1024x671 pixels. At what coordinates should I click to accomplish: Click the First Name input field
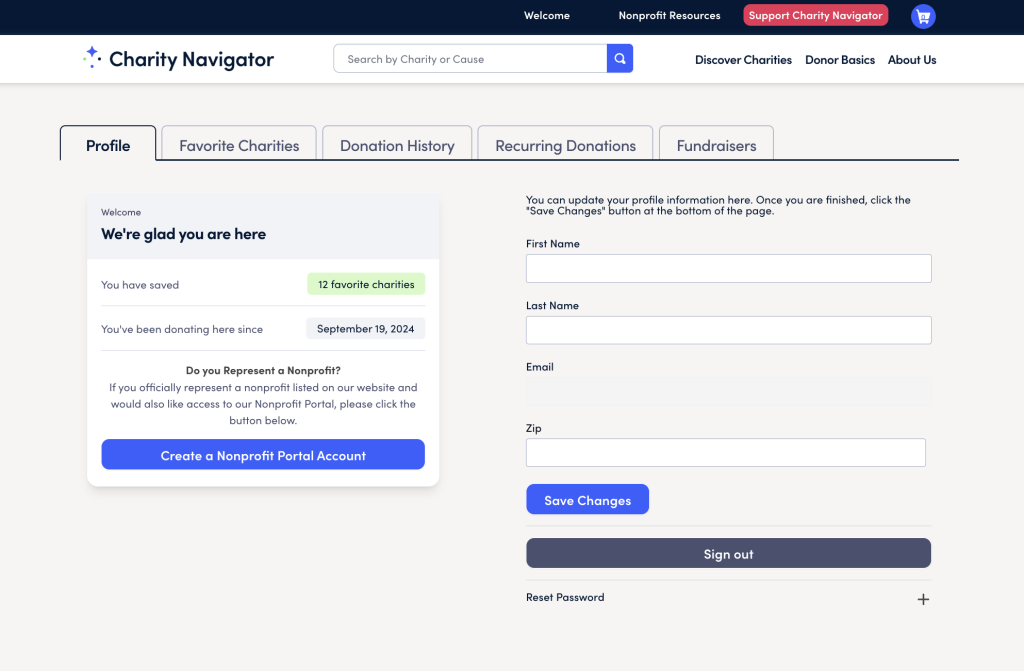[x=728, y=269]
